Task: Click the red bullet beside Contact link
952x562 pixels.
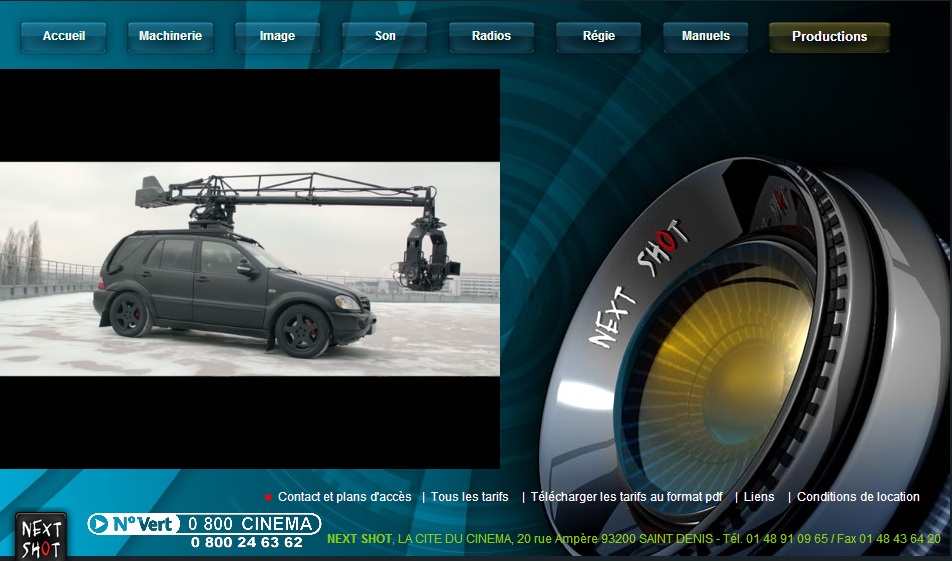Action: (268, 497)
